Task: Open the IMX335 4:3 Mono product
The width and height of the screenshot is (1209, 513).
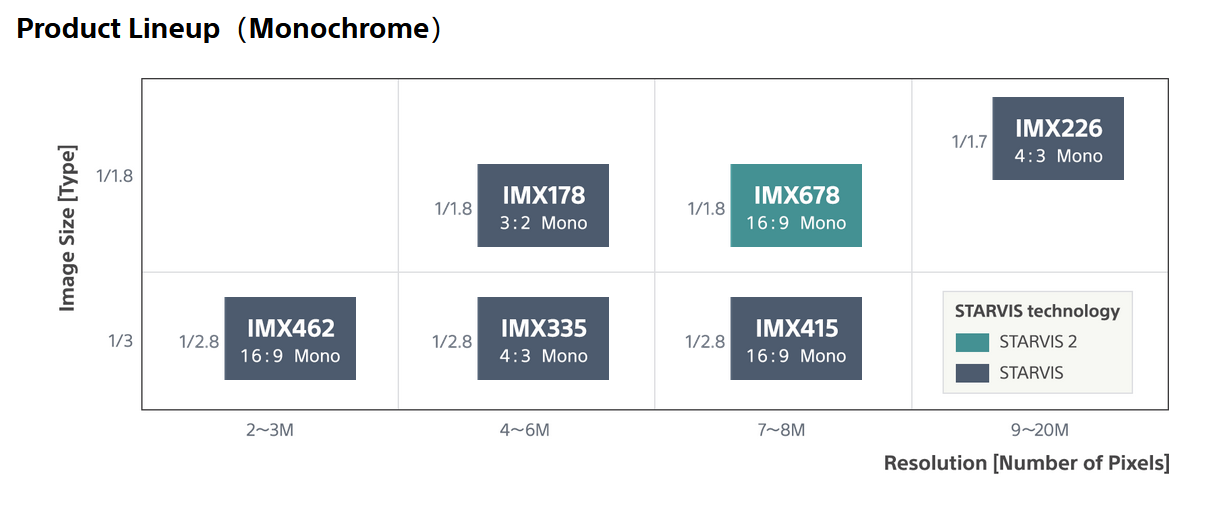Action: [543, 338]
